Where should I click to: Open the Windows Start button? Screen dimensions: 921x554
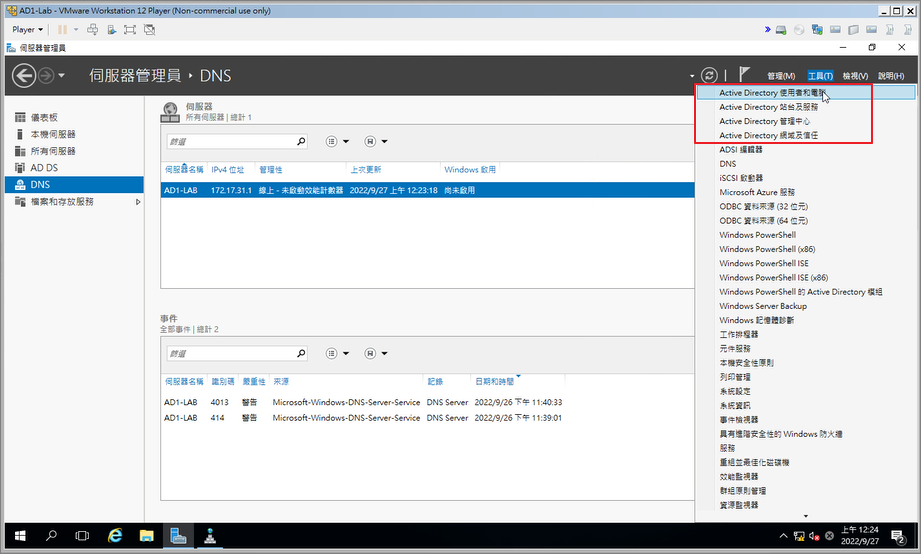click(x=20, y=536)
